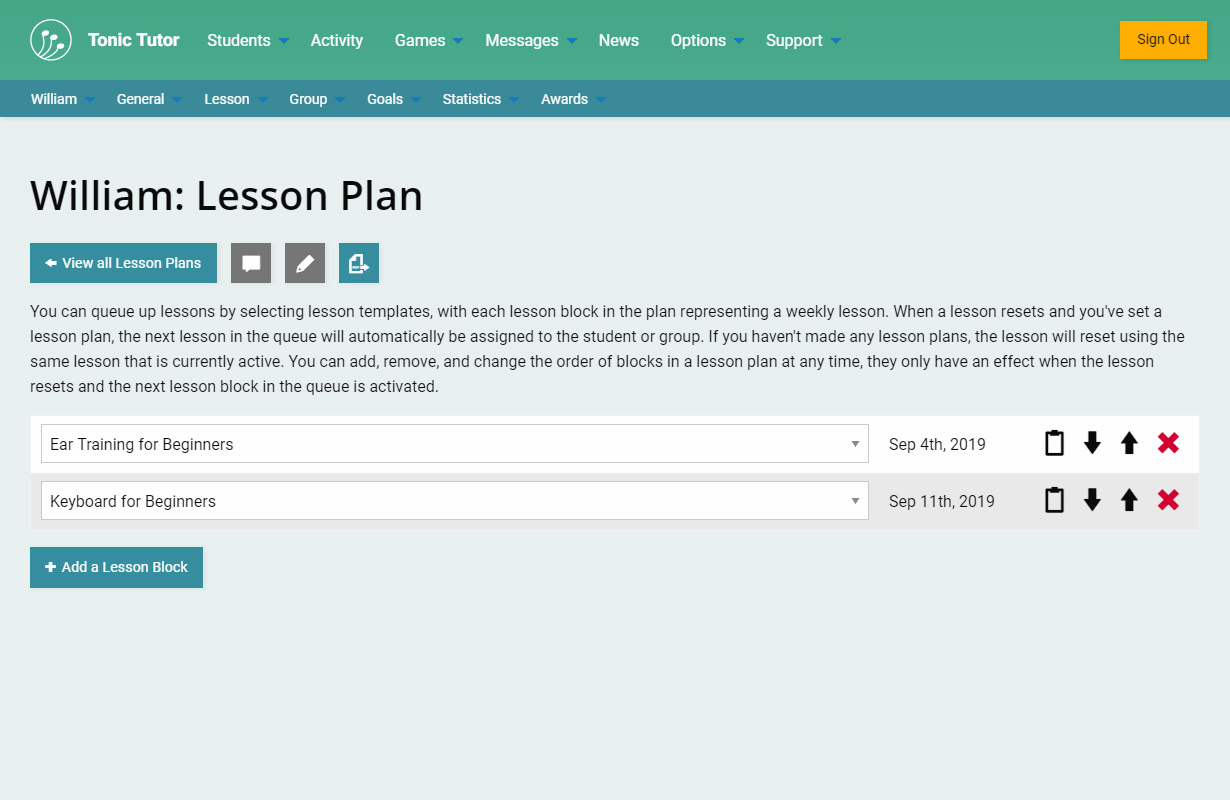The width and height of the screenshot is (1230, 800).
Task: Move Ear Training lesson block down
Action: click(x=1092, y=443)
